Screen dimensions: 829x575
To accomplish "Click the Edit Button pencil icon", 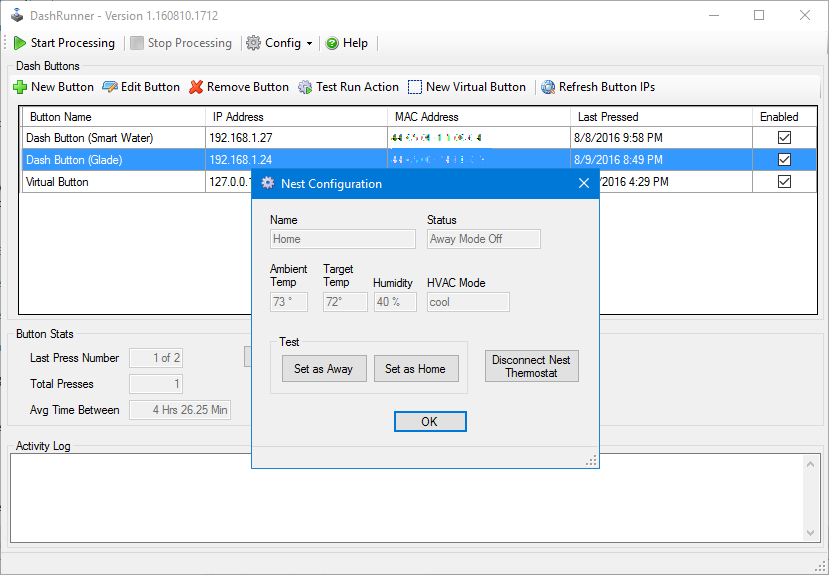I will tap(109, 87).
